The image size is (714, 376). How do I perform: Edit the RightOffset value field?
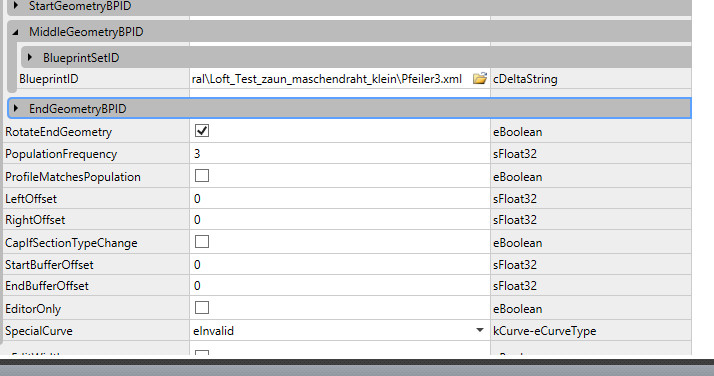(x=340, y=220)
